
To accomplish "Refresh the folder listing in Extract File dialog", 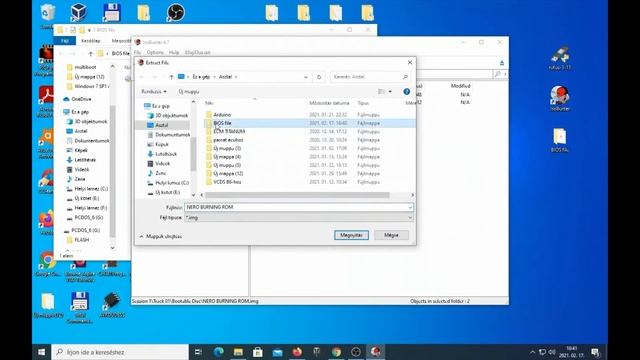I will click(319, 77).
